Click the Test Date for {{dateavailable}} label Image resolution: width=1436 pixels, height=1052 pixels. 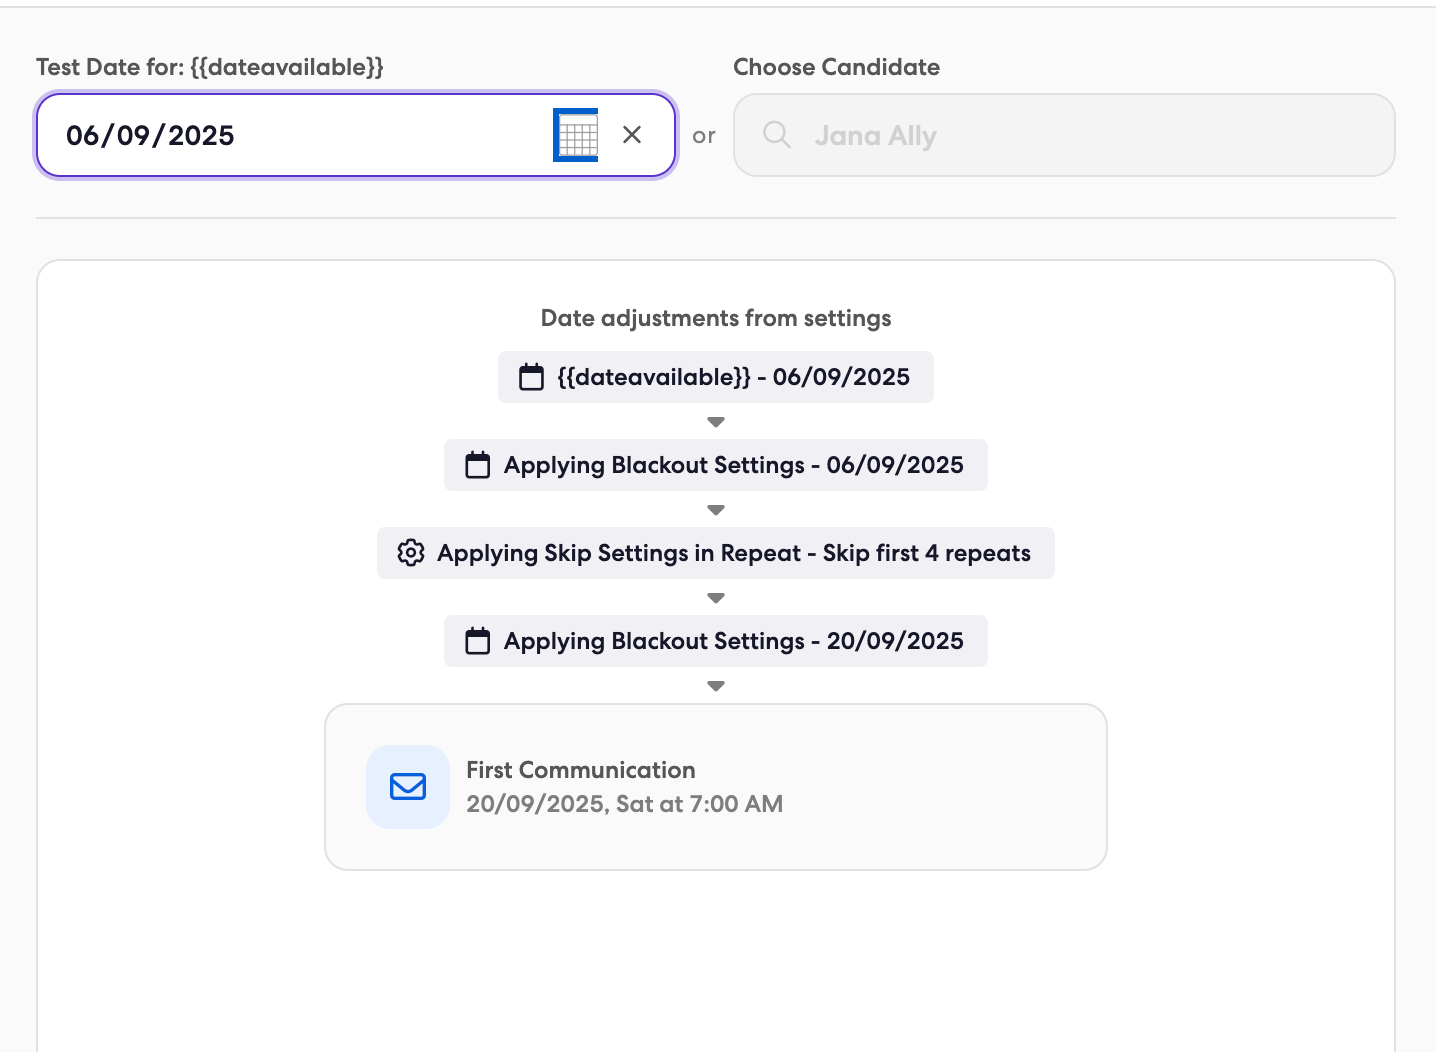point(210,67)
